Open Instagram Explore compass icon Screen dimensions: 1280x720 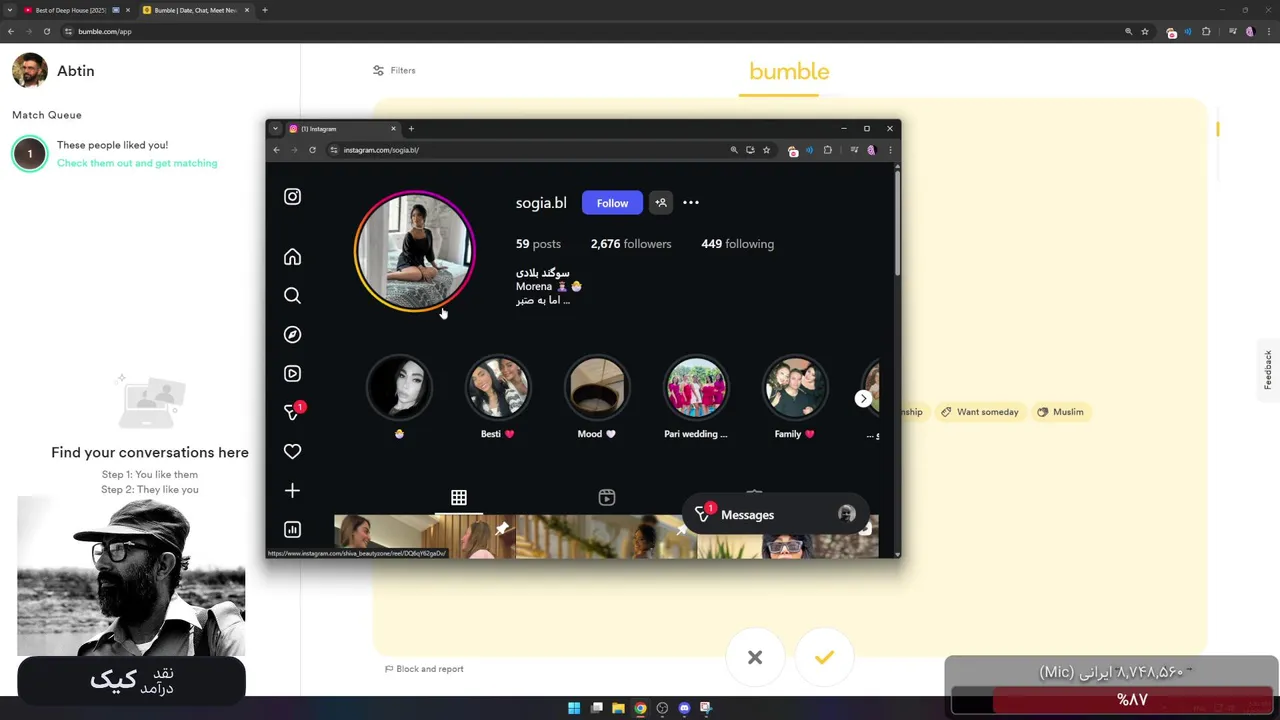tap(292, 335)
